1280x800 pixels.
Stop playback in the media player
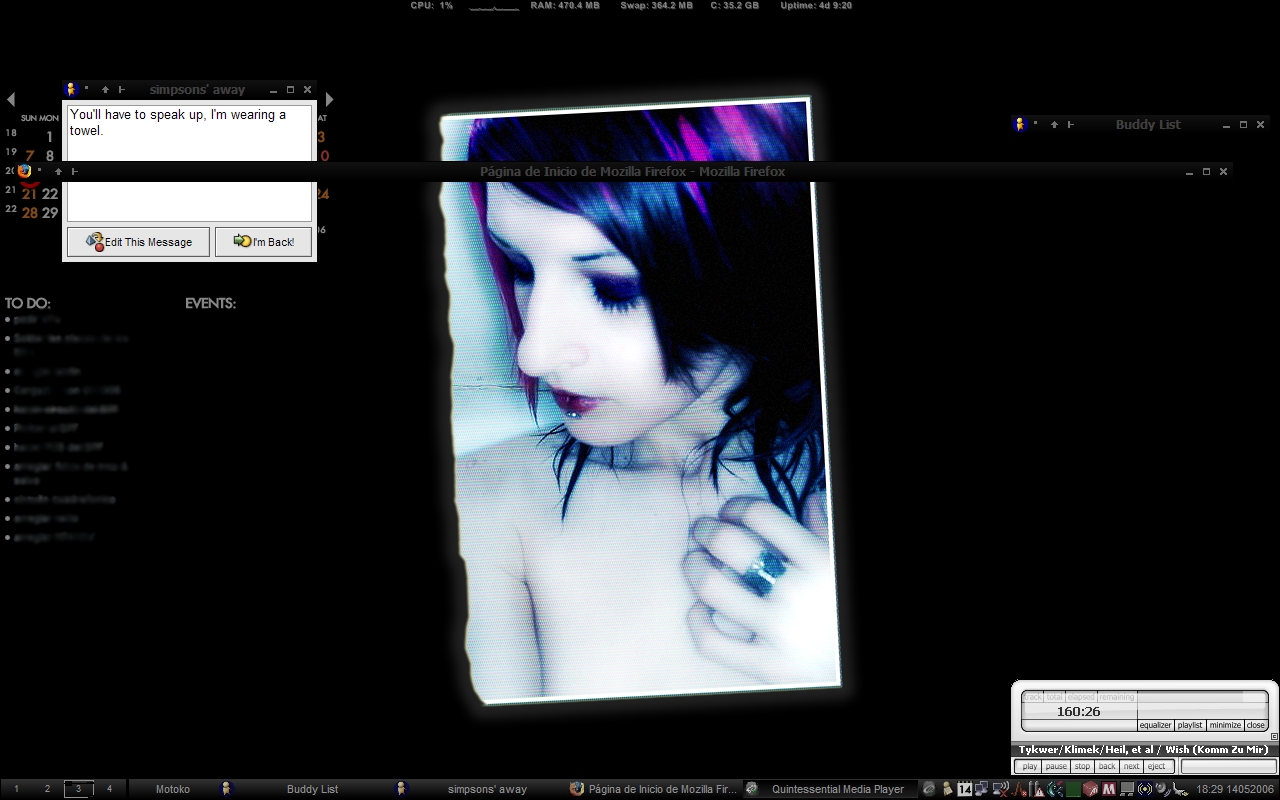[x=1082, y=766]
